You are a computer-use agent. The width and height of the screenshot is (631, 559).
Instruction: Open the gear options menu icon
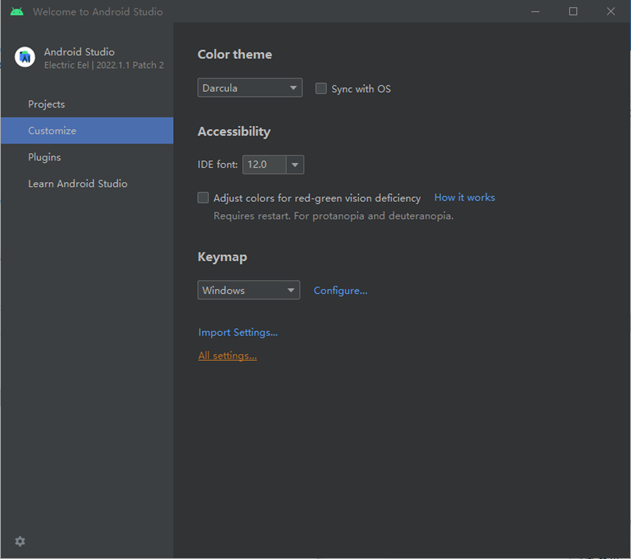[20, 541]
